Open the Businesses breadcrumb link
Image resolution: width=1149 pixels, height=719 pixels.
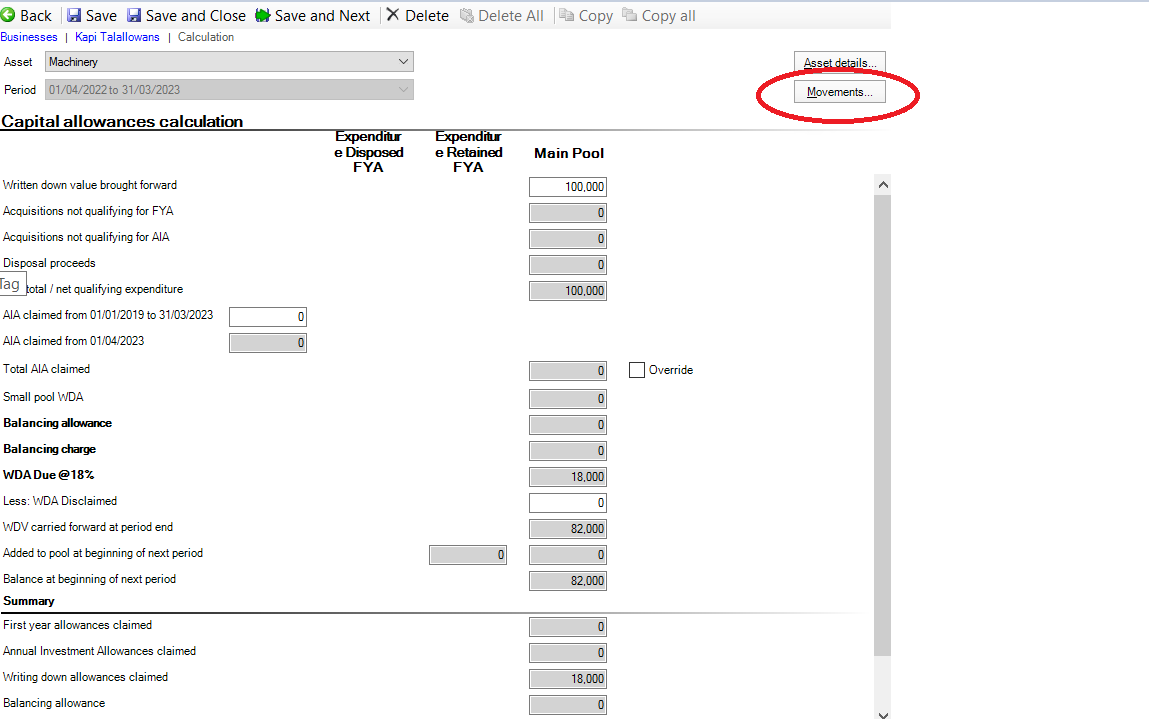click(x=29, y=37)
